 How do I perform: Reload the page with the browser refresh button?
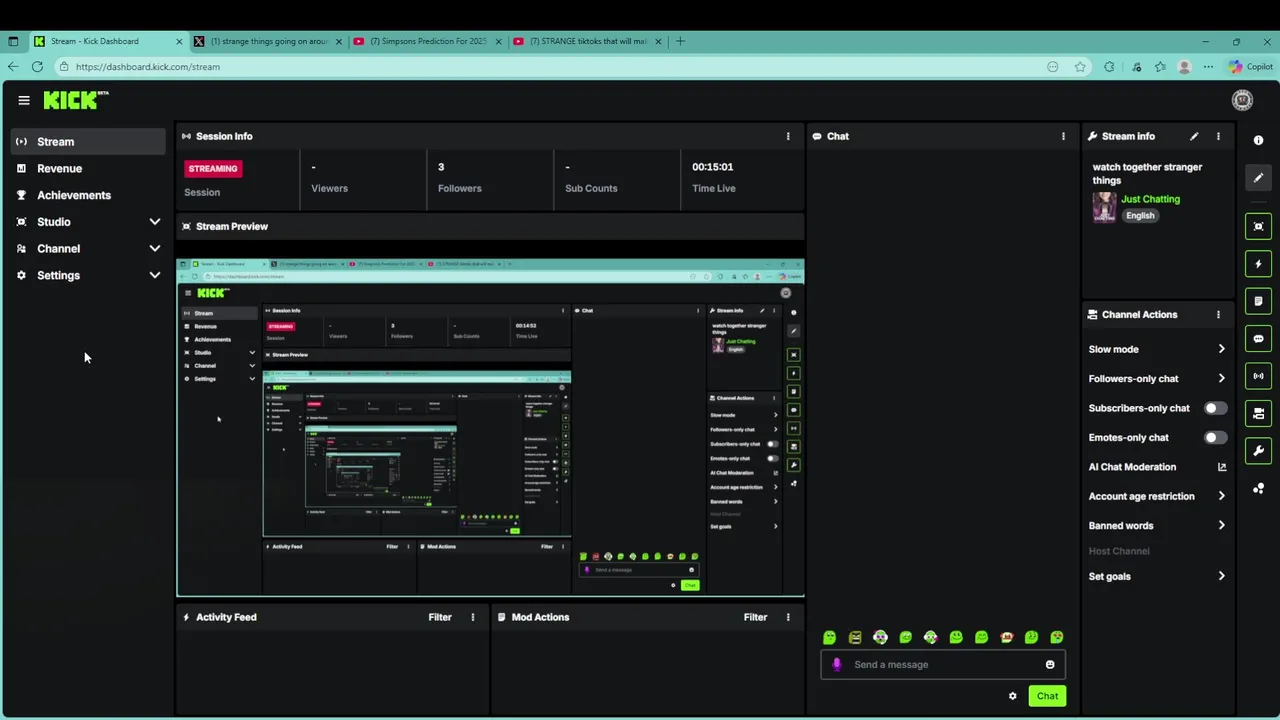point(37,67)
